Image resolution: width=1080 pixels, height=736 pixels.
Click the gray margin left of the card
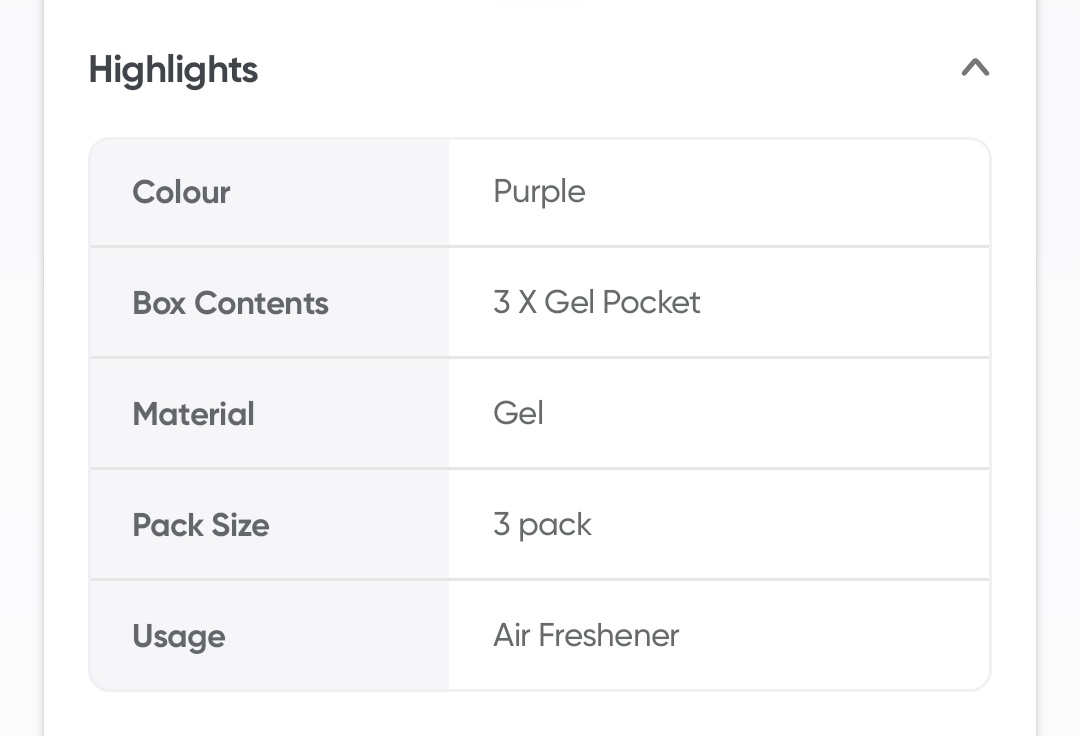coord(20,400)
